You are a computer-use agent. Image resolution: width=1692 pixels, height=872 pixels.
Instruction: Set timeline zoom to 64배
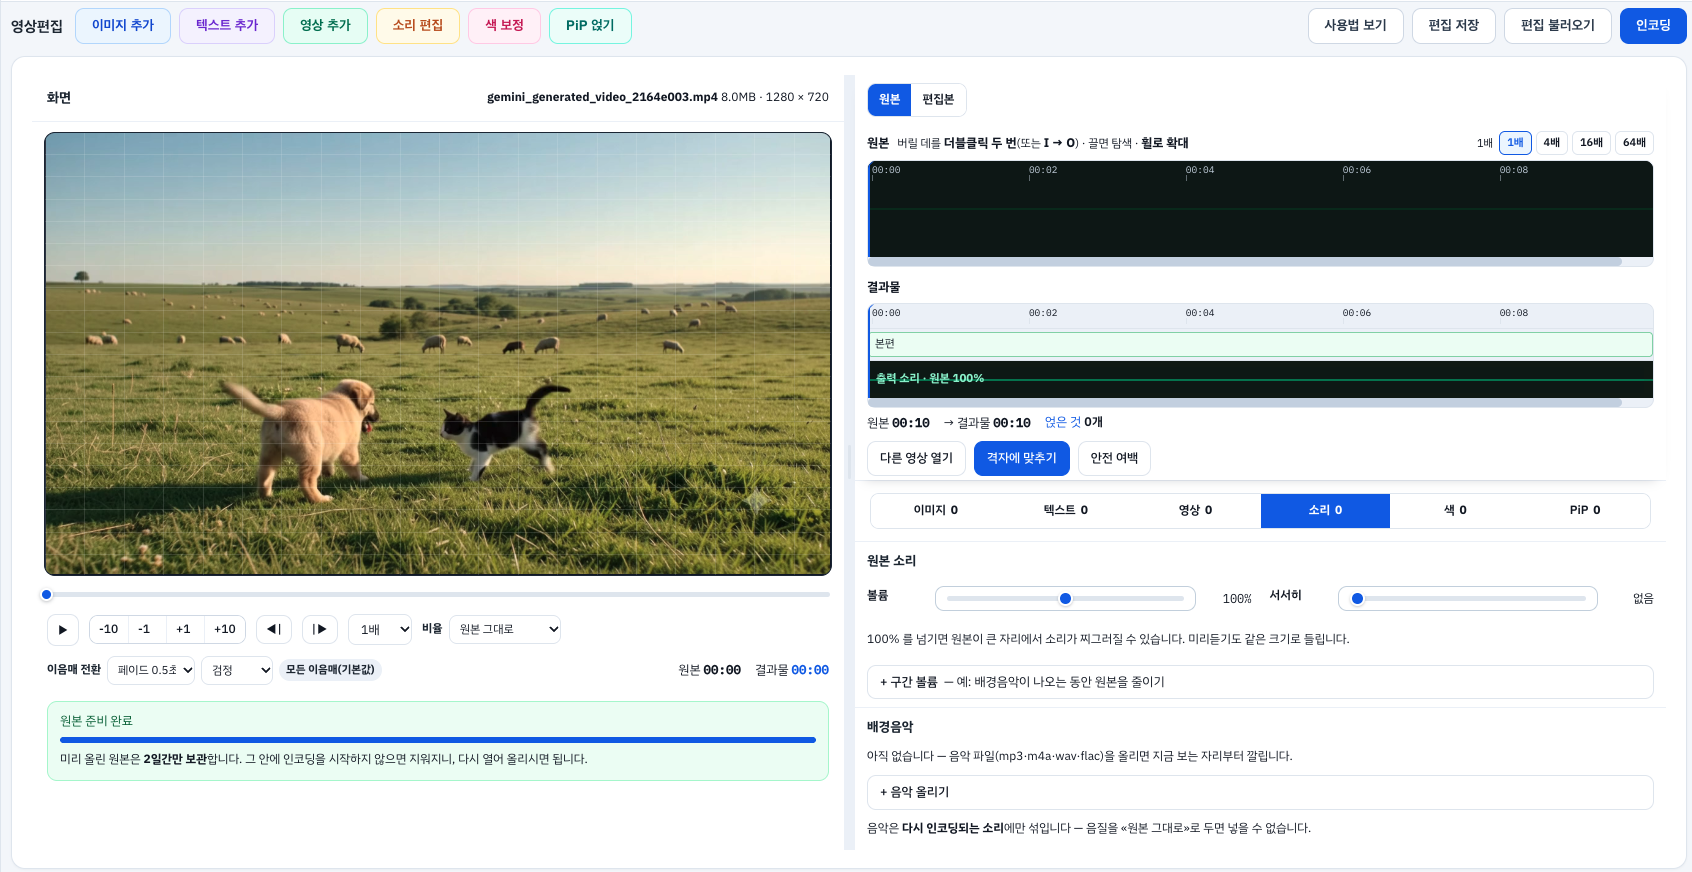tap(1634, 143)
